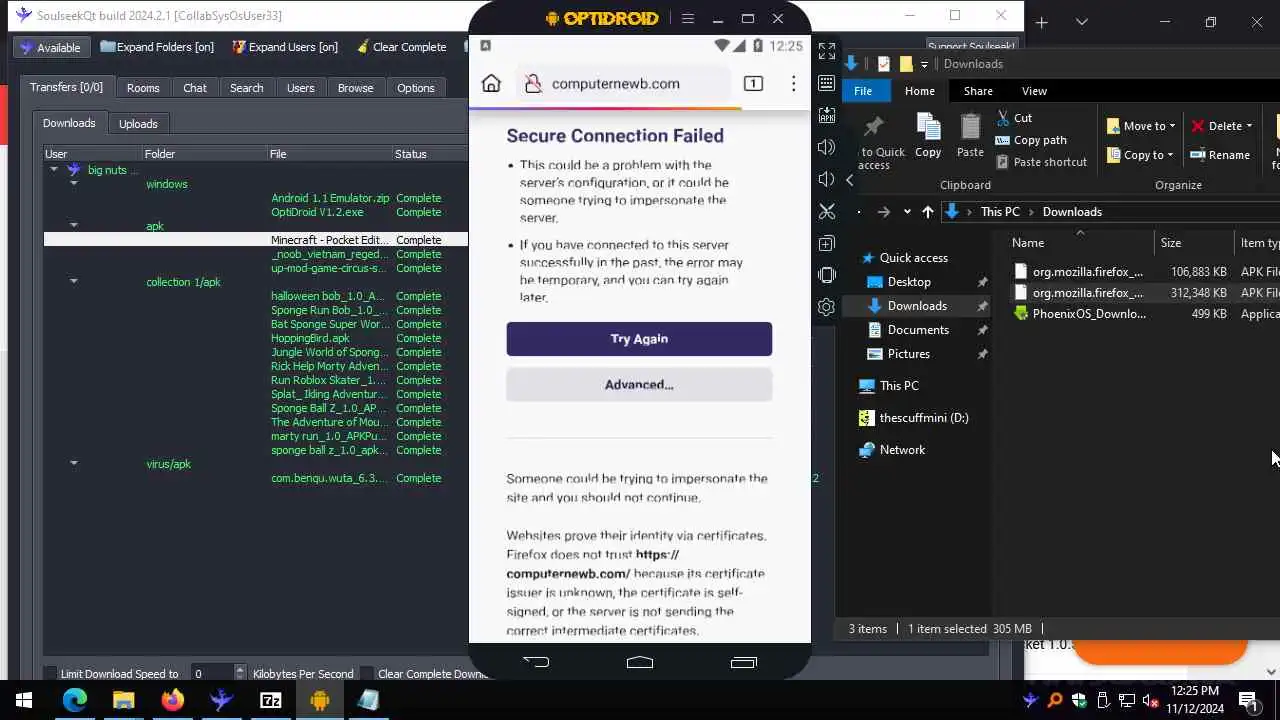Click Copy path in Explorer ribbon
The width and height of the screenshot is (1280, 720).
pos(1031,140)
